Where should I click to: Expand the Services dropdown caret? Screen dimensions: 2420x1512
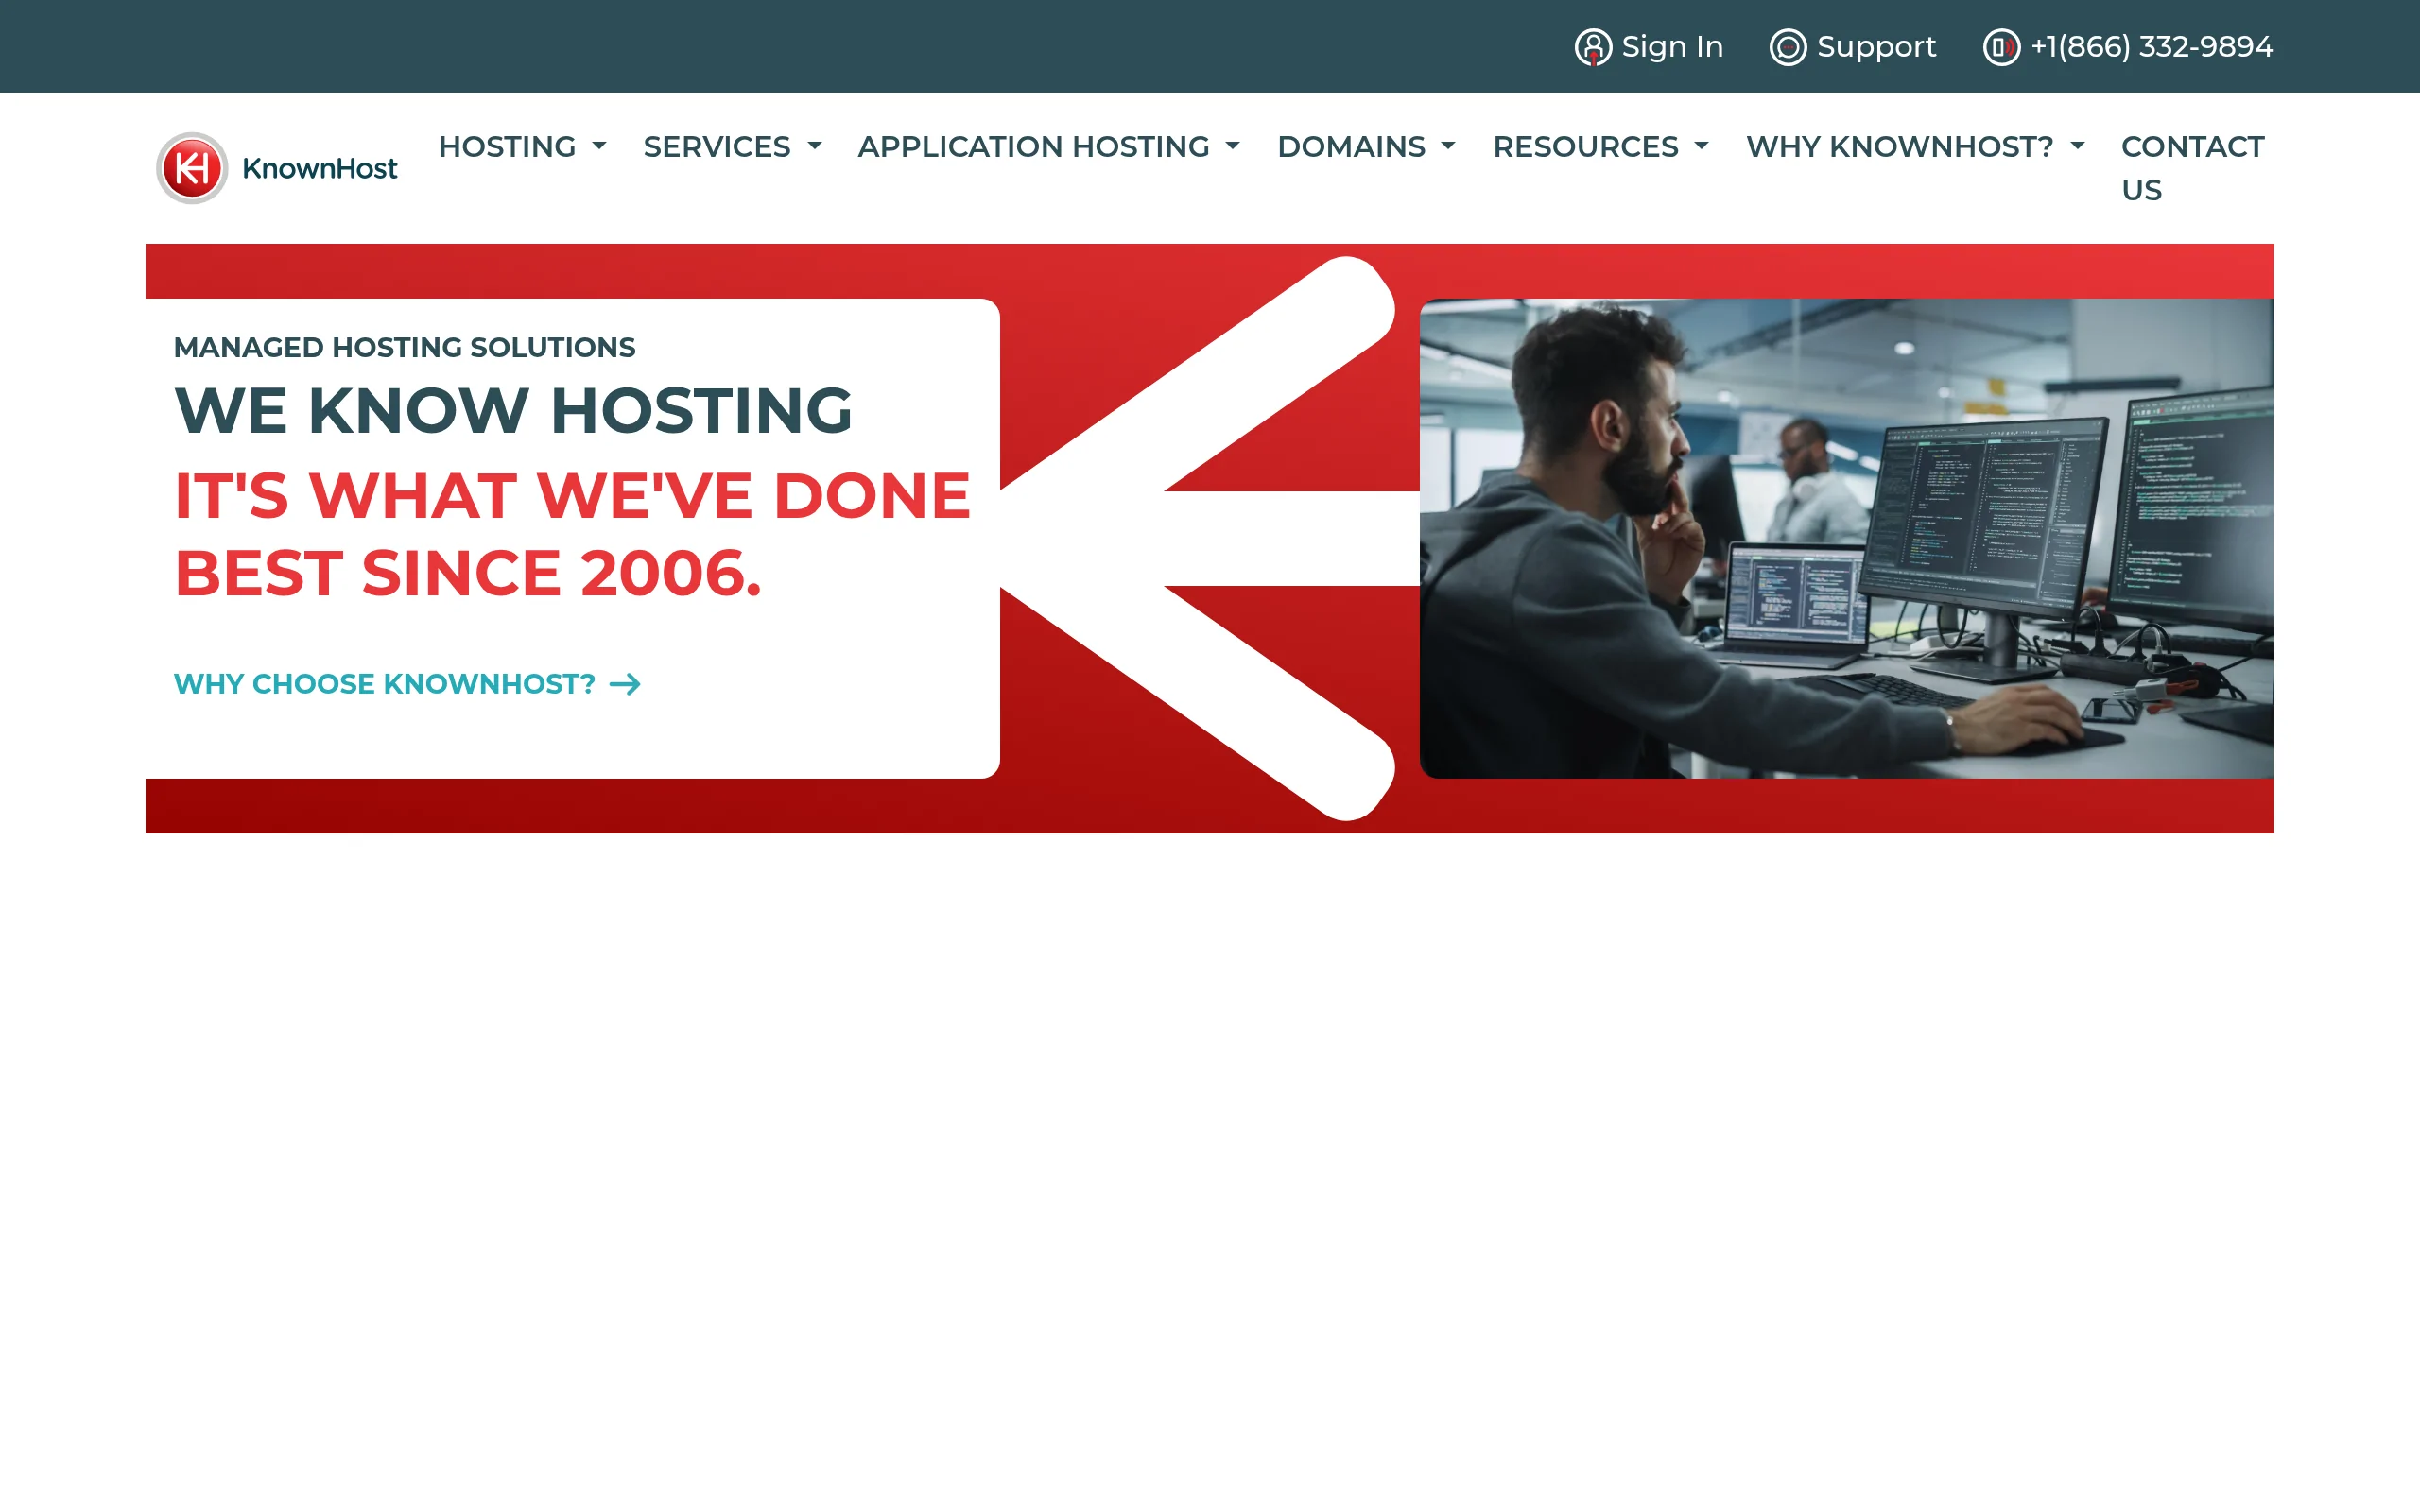pyautogui.click(x=814, y=147)
